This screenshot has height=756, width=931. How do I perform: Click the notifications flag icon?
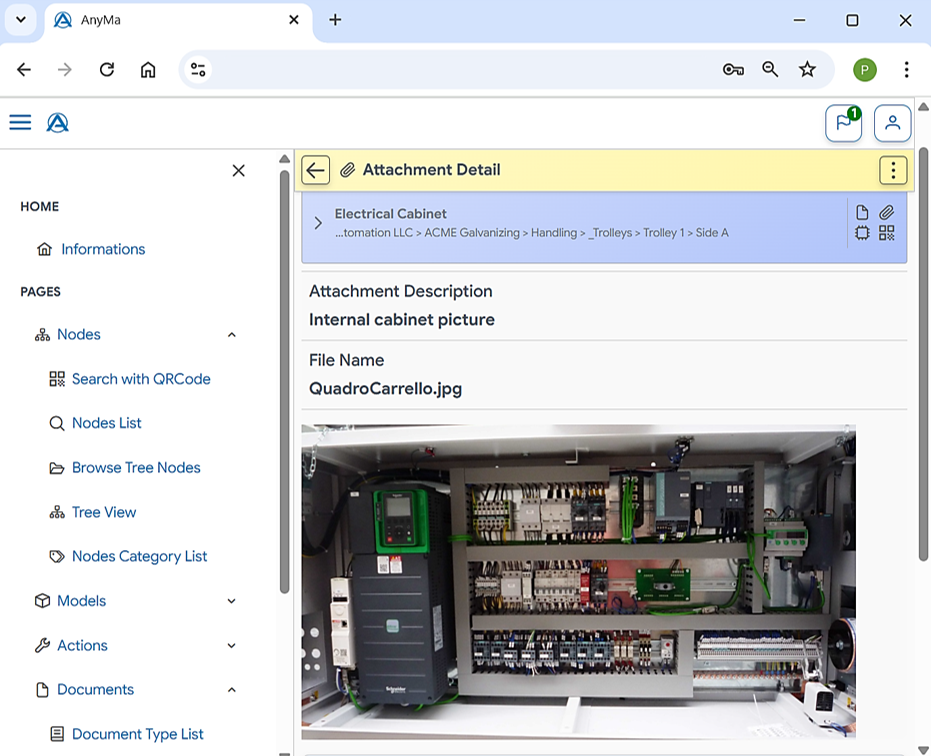(x=843, y=123)
